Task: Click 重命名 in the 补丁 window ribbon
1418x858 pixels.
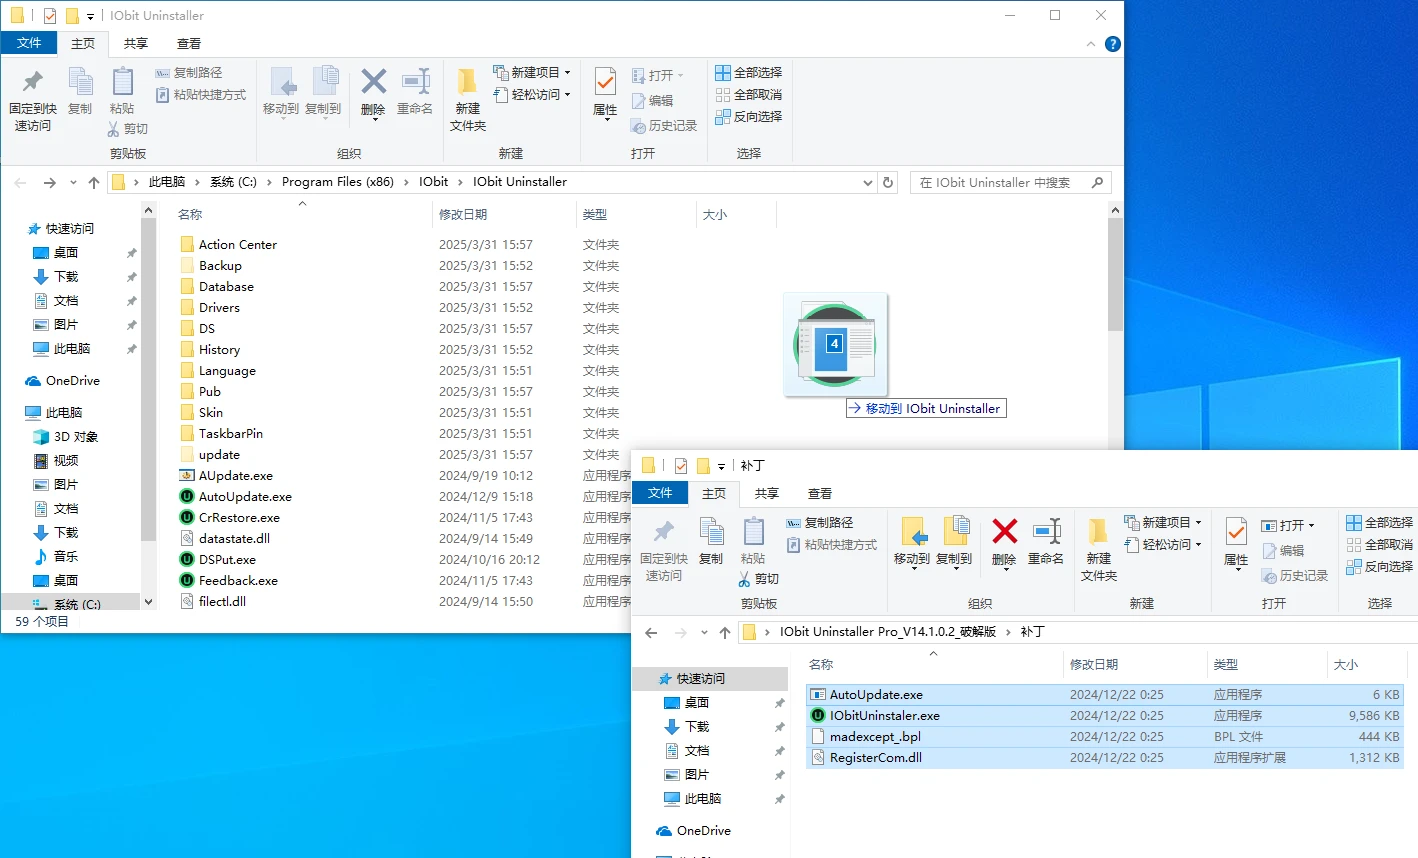Action: point(1046,543)
